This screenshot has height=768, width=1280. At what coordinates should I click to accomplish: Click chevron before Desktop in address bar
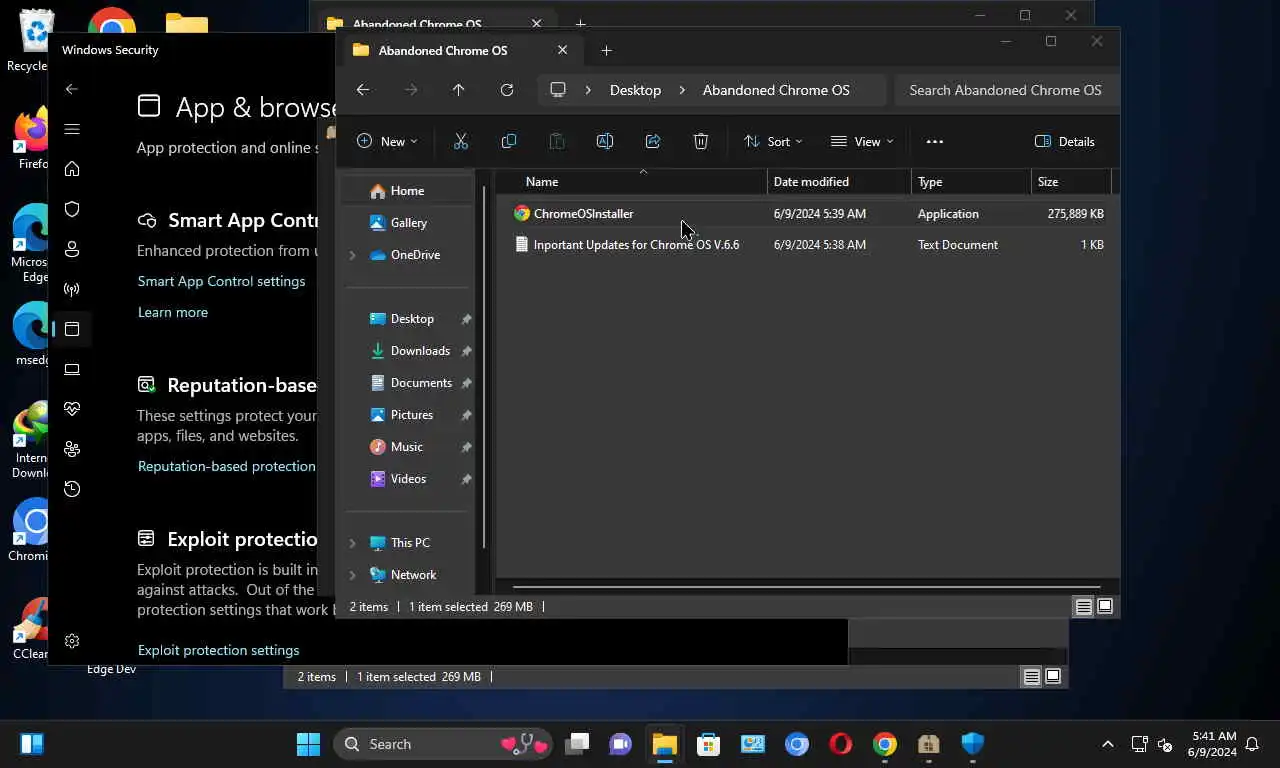pos(588,90)
